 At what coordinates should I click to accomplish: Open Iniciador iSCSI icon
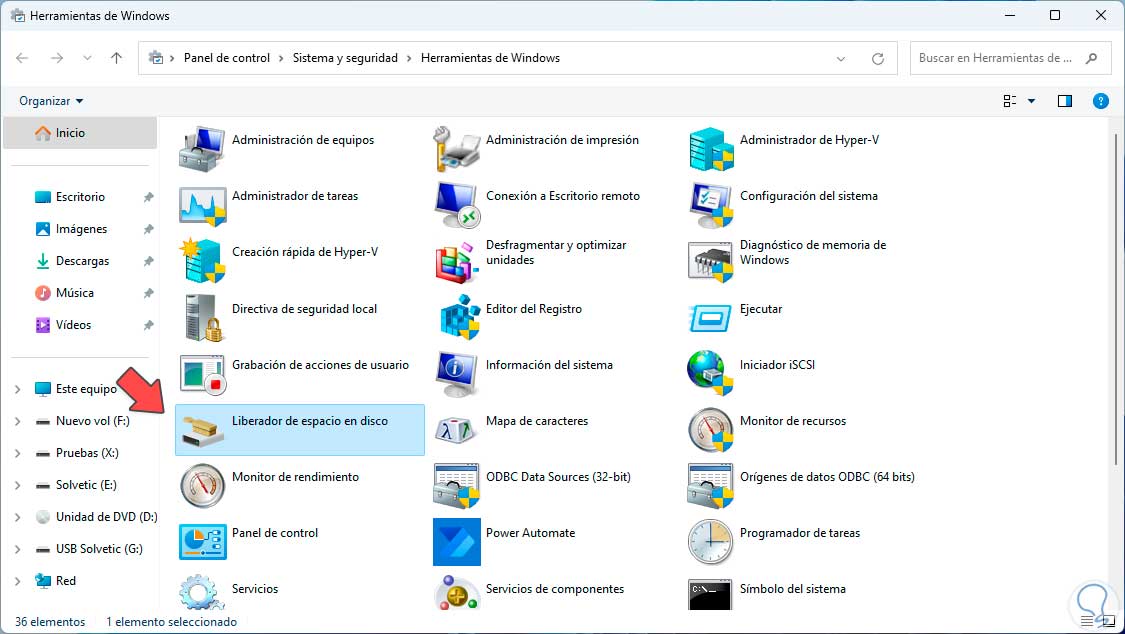coord(711,373)
